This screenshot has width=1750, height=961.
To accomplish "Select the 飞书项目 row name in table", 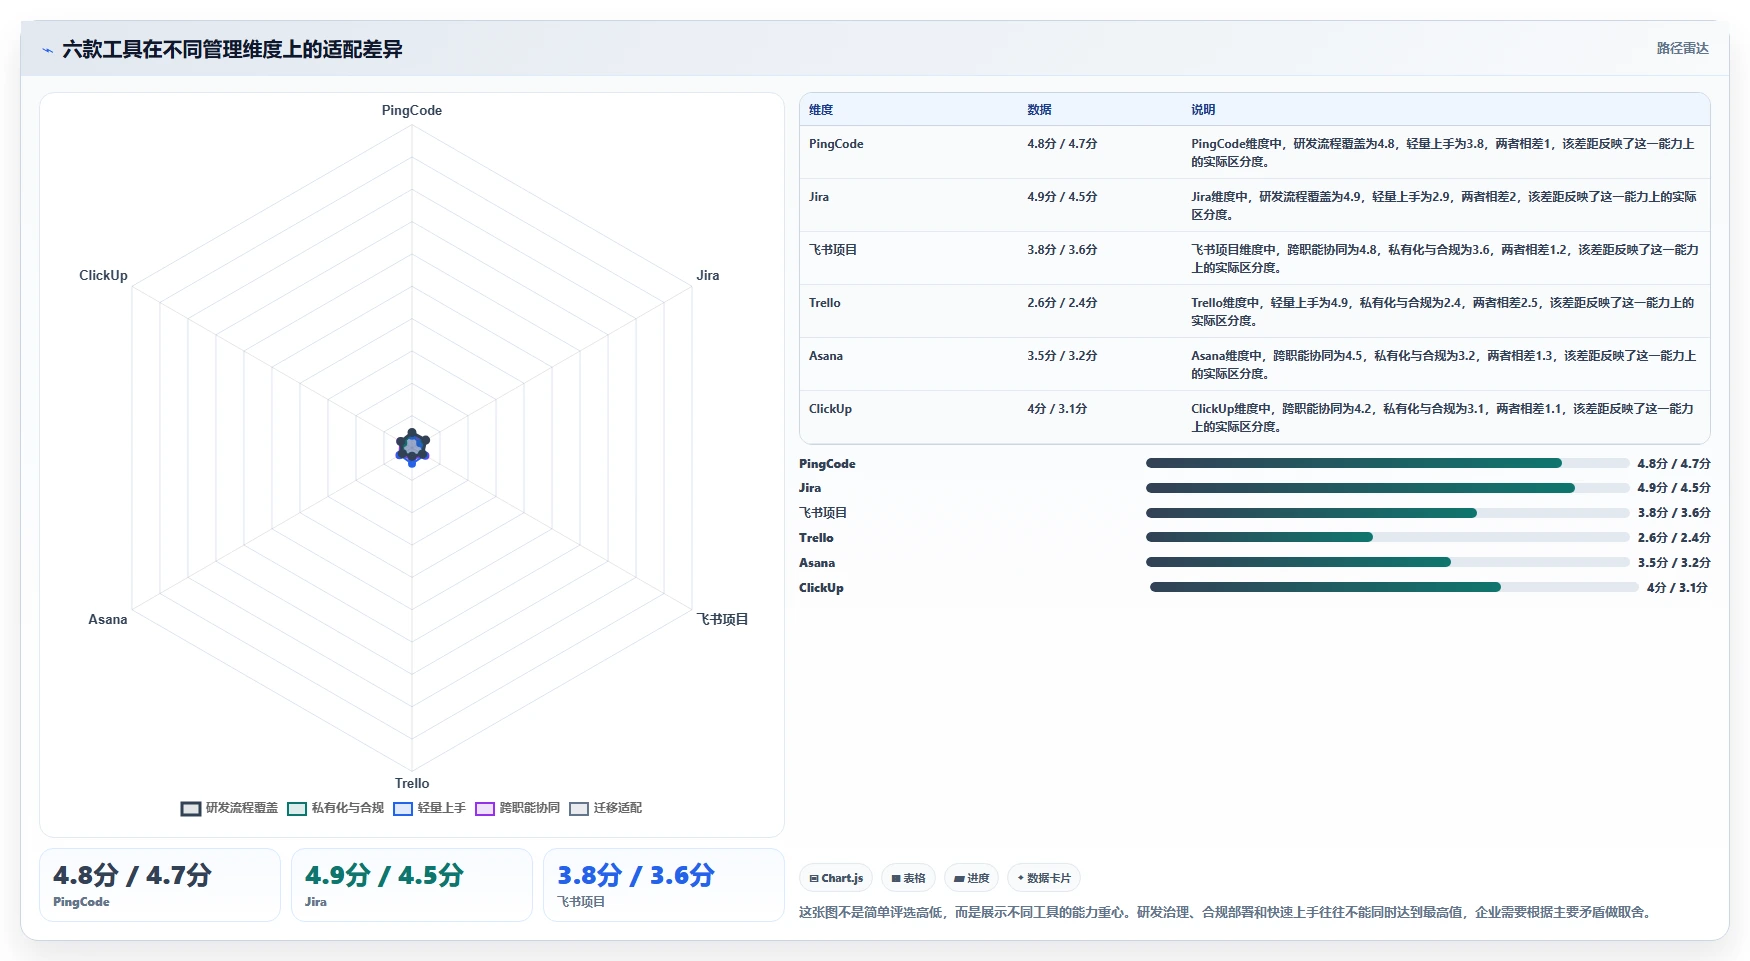I will [833, 250].
